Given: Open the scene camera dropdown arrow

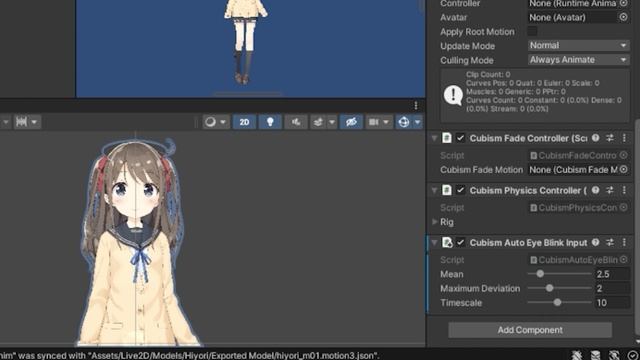Looking at the screenshot, I should [x=386, y=122].
